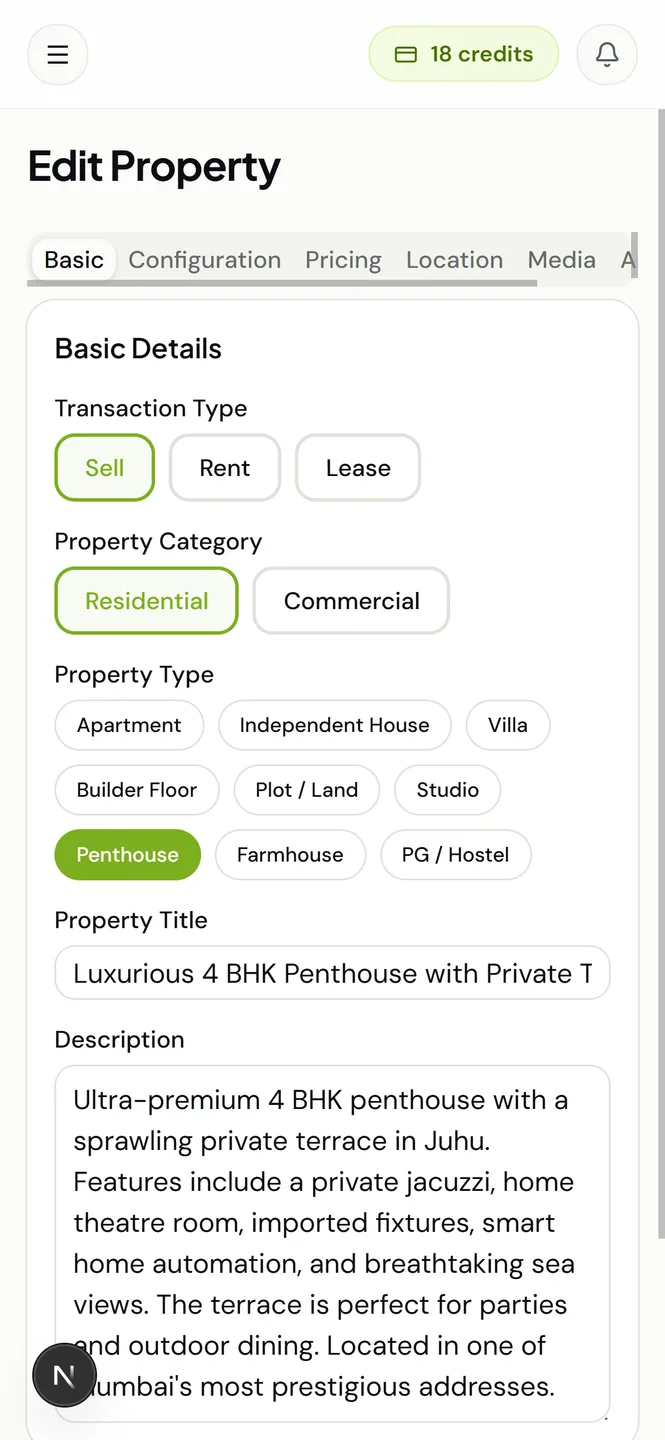Open the notifications bell
Image resolution: width=665 pixels, height=1440 pixels.
click(x=607, y=54)
